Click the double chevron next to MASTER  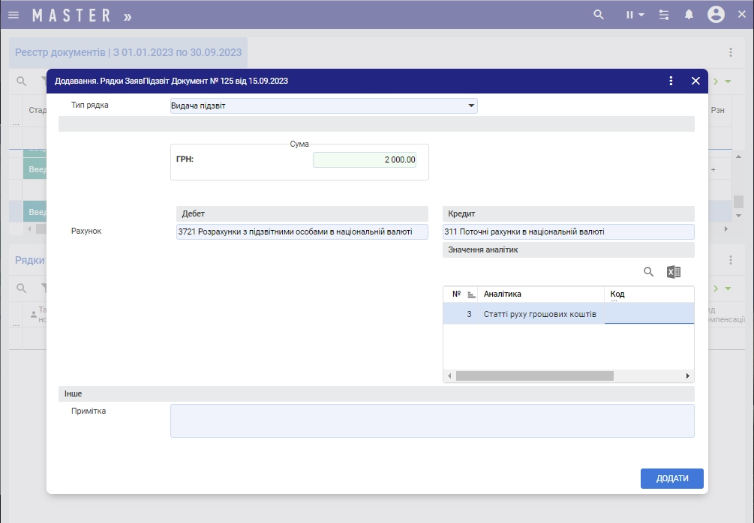point(127,16)
